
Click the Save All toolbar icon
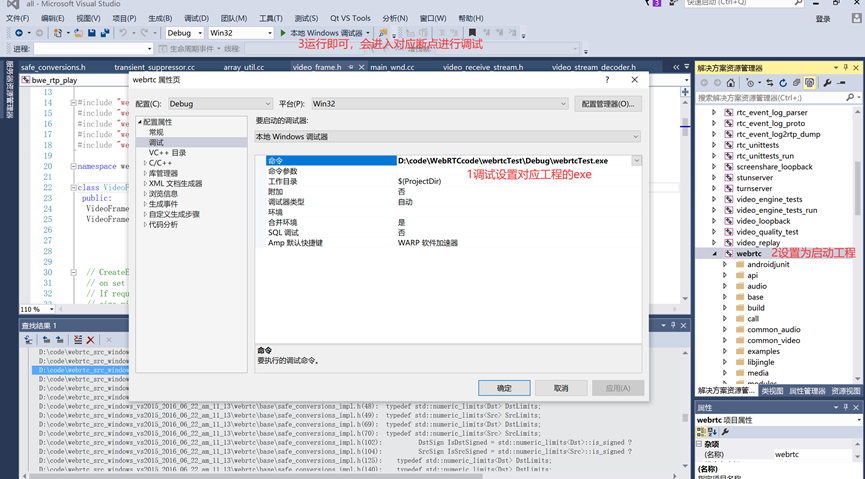coord(104,33)
